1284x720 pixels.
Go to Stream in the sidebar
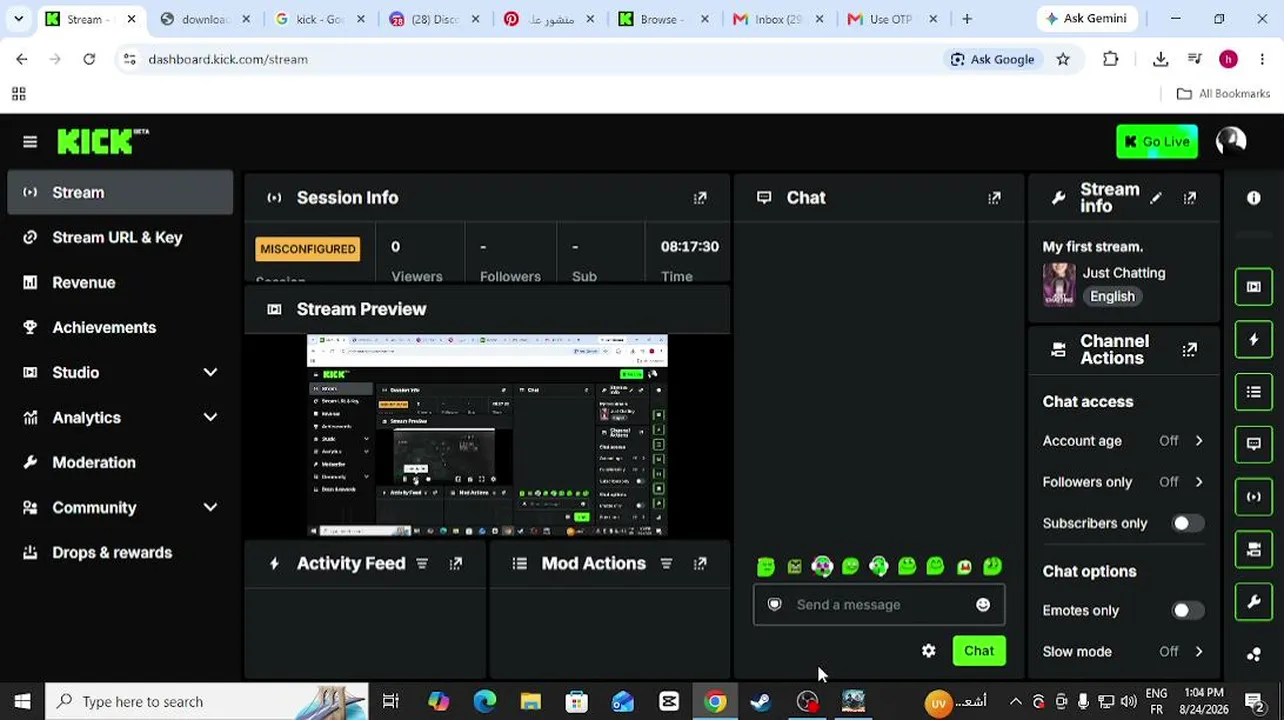pyautogui.click(x=120, y=193)
